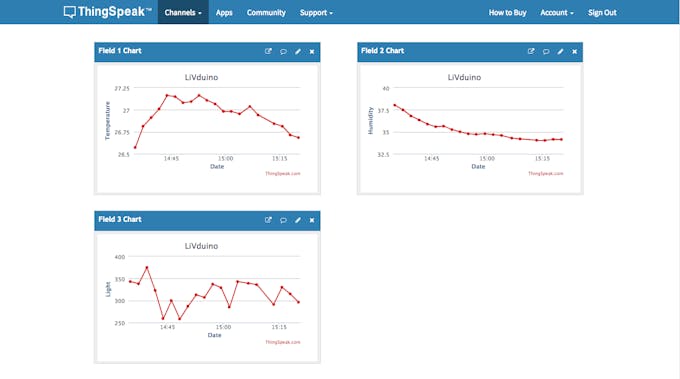Select the first data point on Humidity chart
Image resolution: width=680 pixels, height=379 pixels.
(395, 105)
